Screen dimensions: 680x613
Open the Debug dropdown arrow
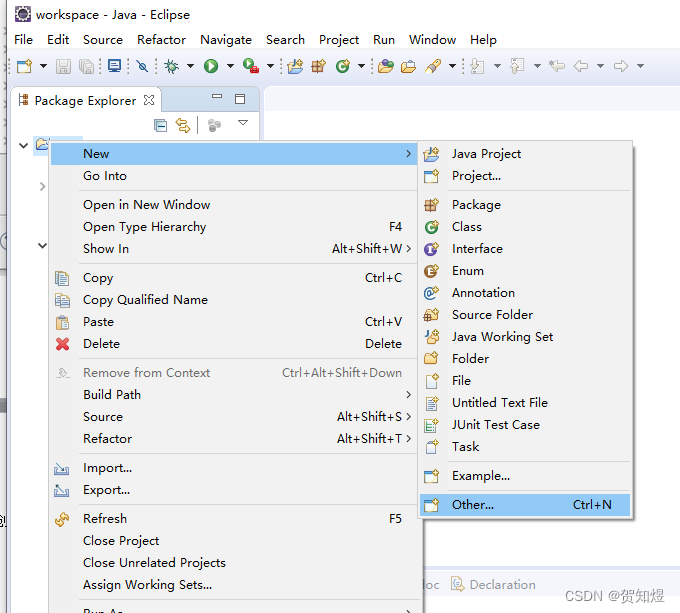[x=190, y=66]
